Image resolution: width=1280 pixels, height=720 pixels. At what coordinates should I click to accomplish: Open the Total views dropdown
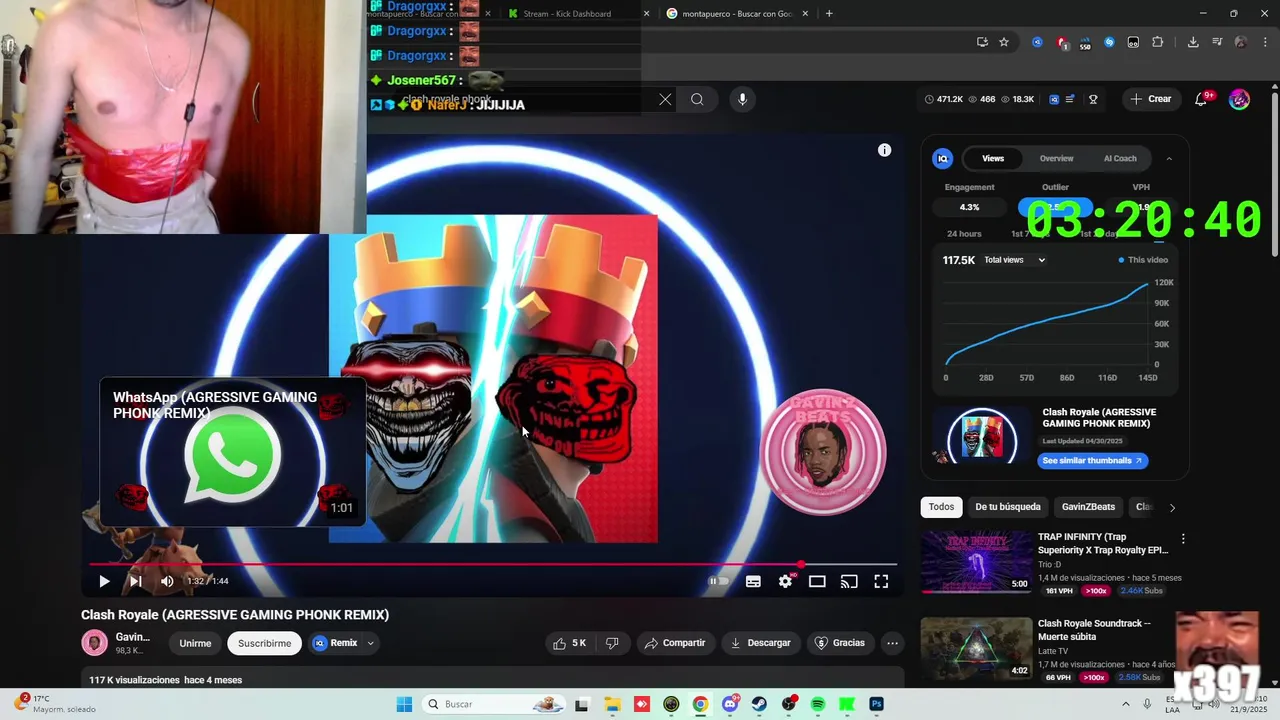(1015, 260)
